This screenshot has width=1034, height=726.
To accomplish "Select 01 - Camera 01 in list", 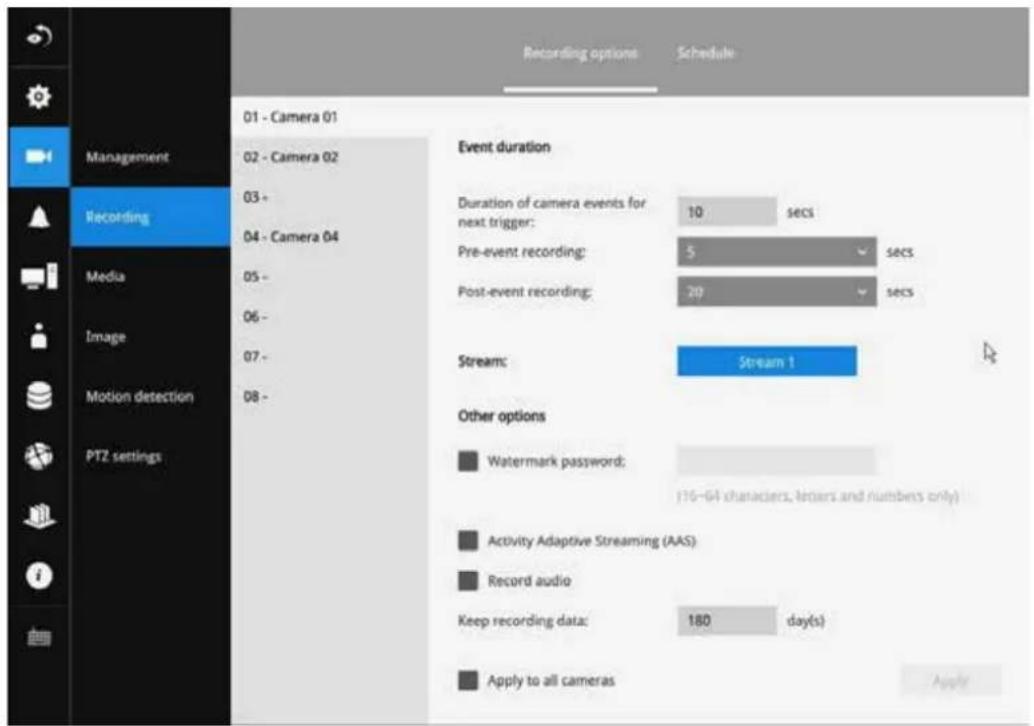I will 330,117.
